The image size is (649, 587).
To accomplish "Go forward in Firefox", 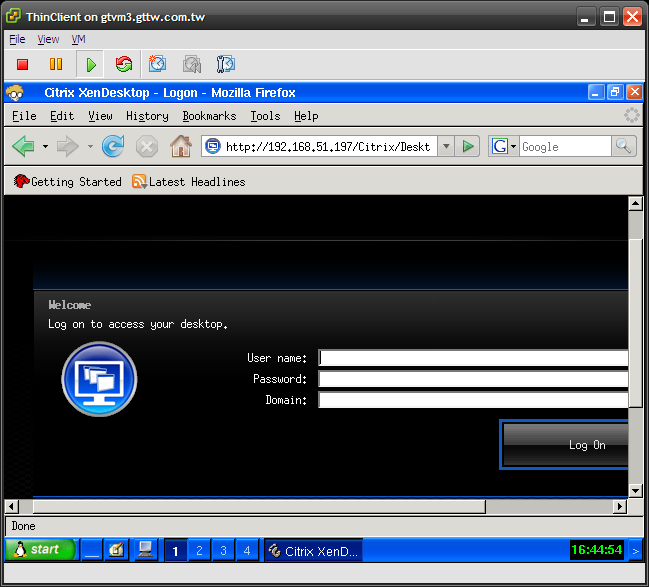I will [x=67, y=146].
